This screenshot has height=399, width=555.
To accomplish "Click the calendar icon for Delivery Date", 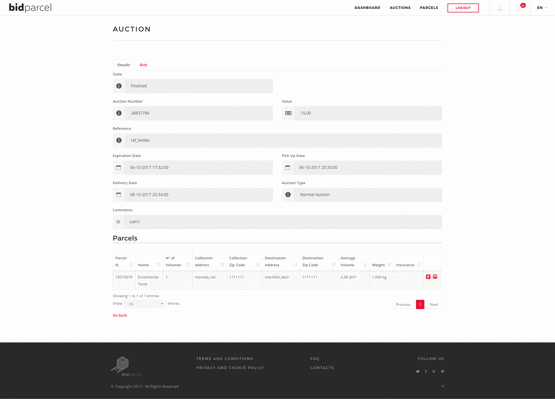I will 119,195.
